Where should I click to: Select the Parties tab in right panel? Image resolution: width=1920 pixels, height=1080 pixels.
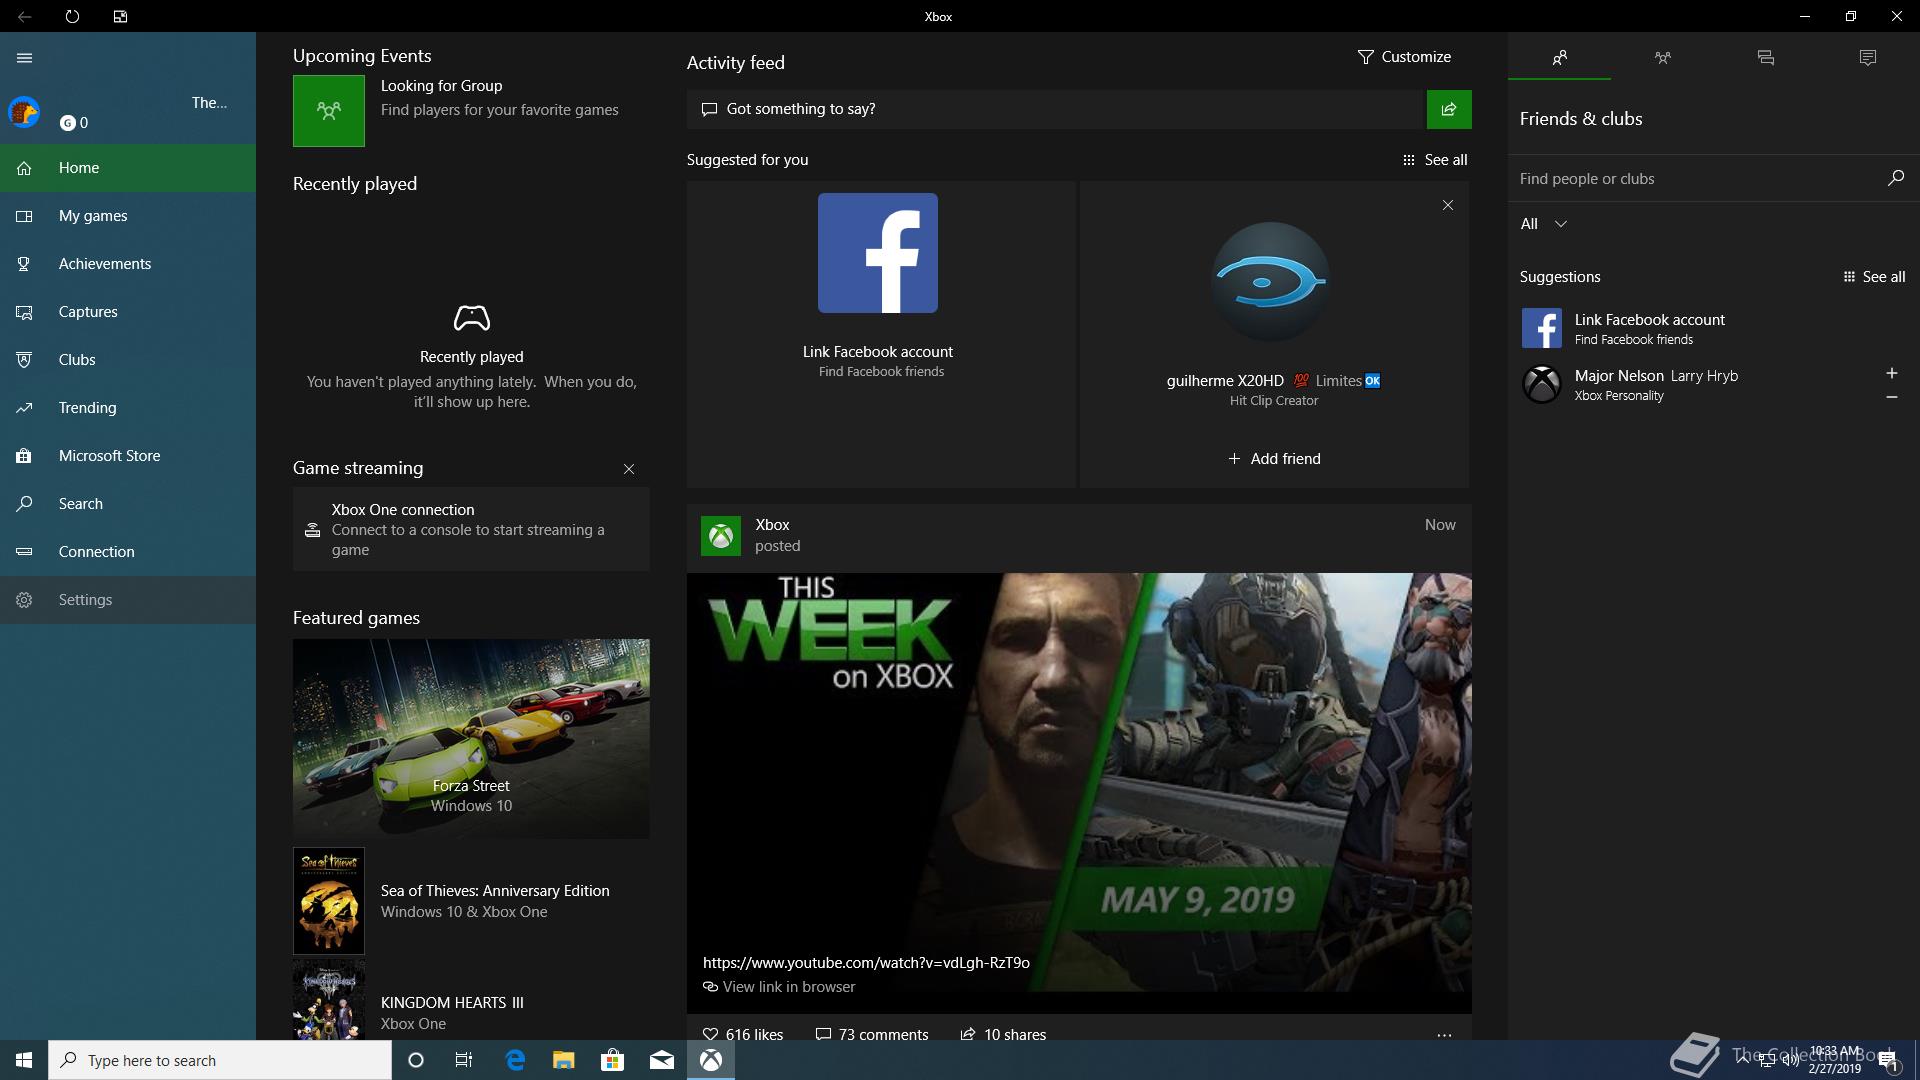coord(1662,58)
